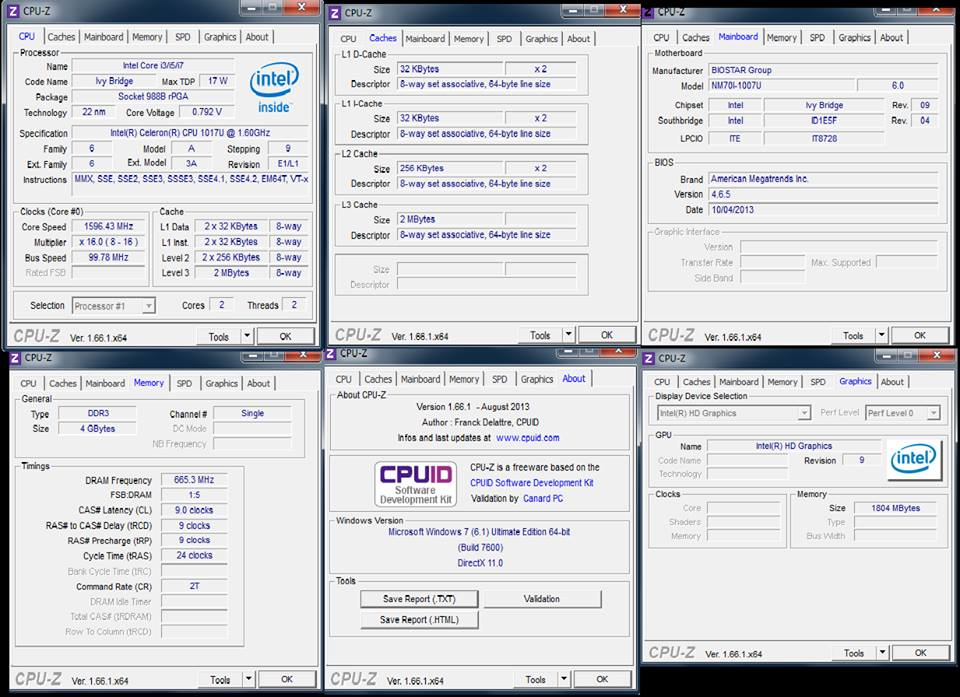Open the Tools dropdown arrow in the Graphics window
This screenshot has width=960, height=697.
tap(882, 653)
